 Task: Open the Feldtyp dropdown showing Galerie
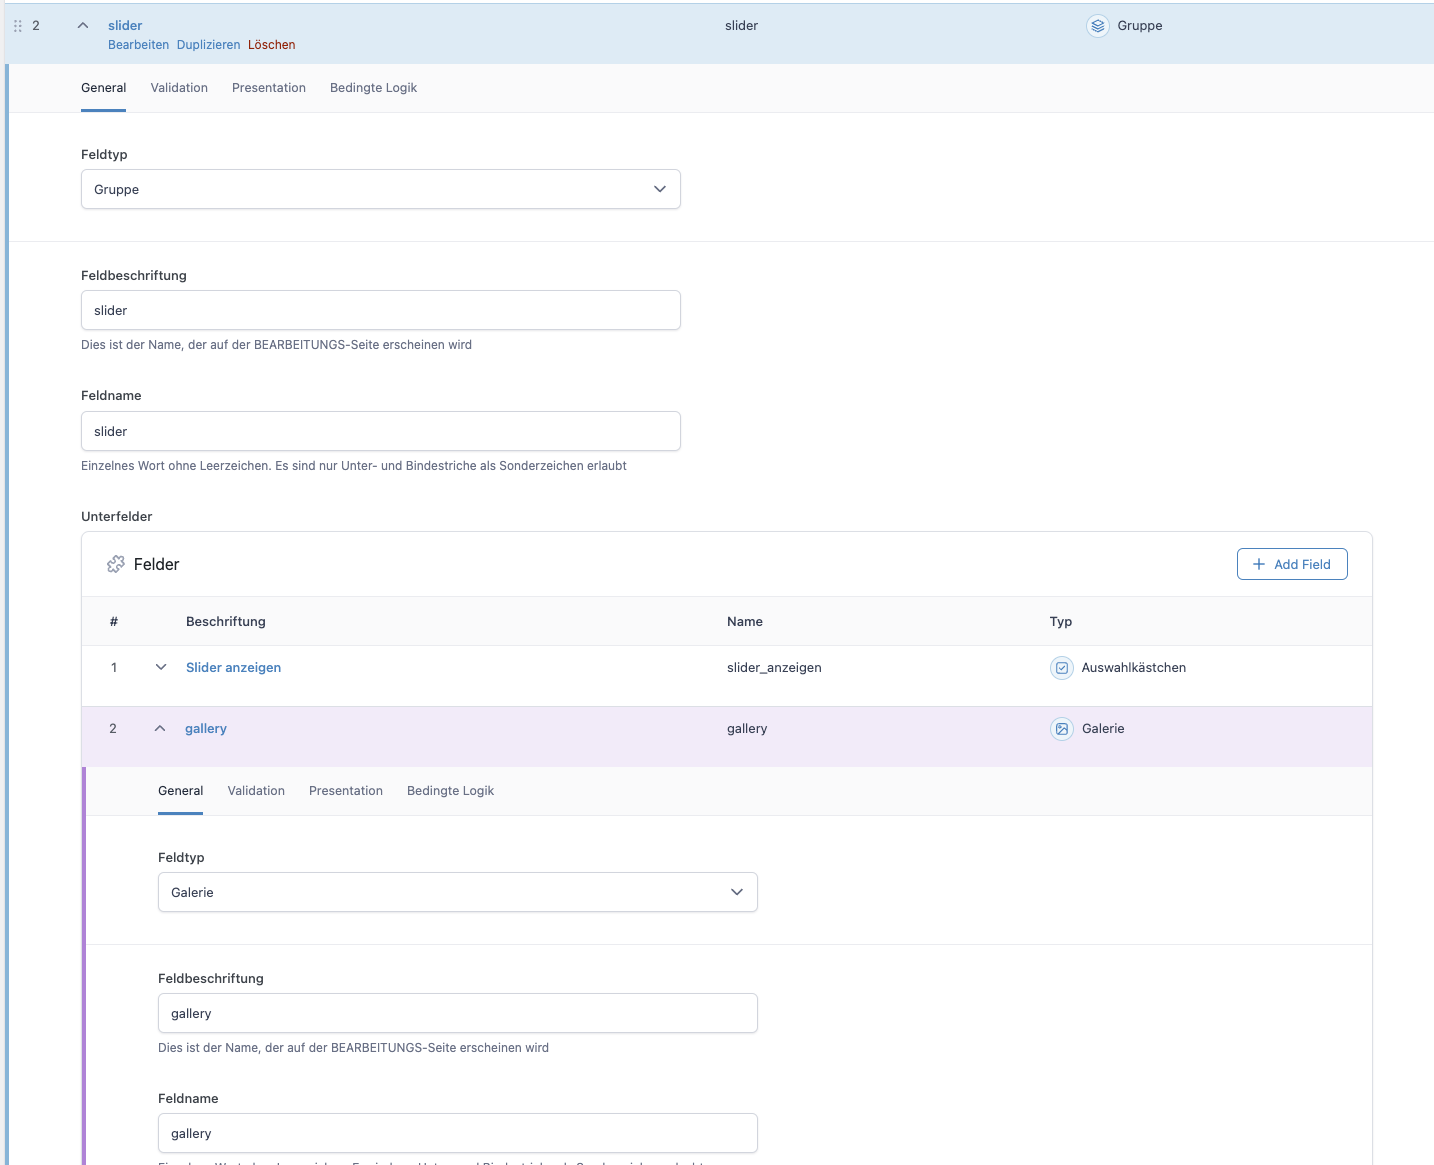coord(457,892)
